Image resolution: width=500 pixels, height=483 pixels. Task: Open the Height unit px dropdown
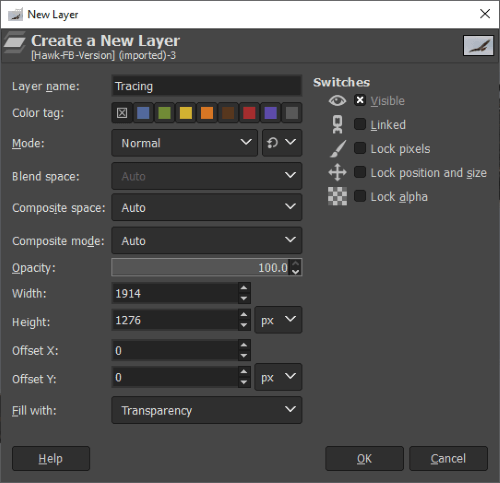[x=278, y=320]
